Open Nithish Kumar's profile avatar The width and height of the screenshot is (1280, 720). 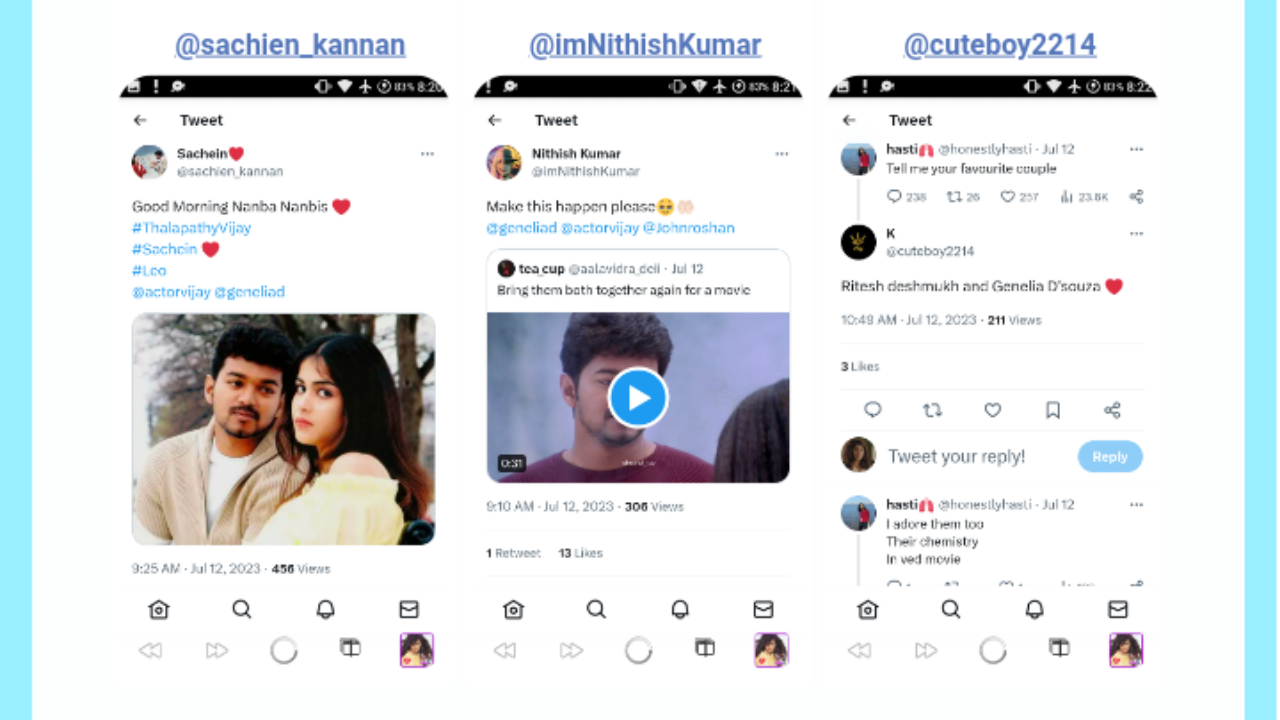[x=504, y=162]
